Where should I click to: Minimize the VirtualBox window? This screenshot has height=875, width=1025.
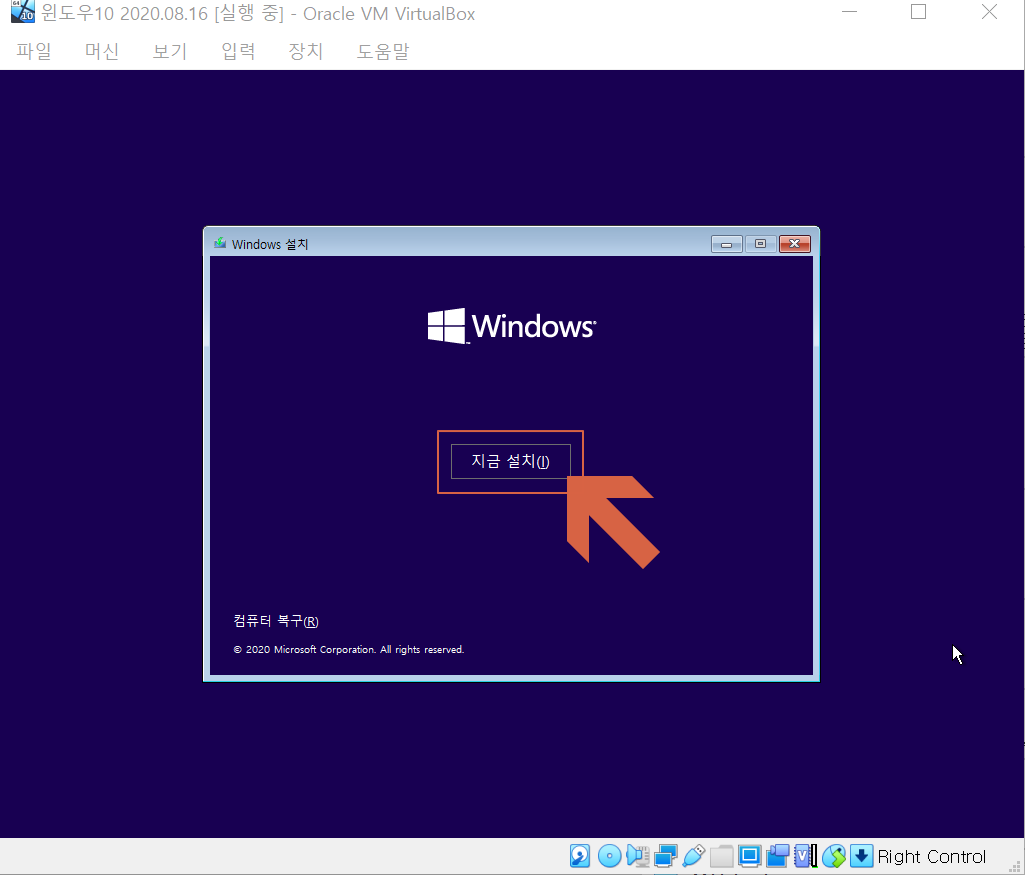point(849,12)
